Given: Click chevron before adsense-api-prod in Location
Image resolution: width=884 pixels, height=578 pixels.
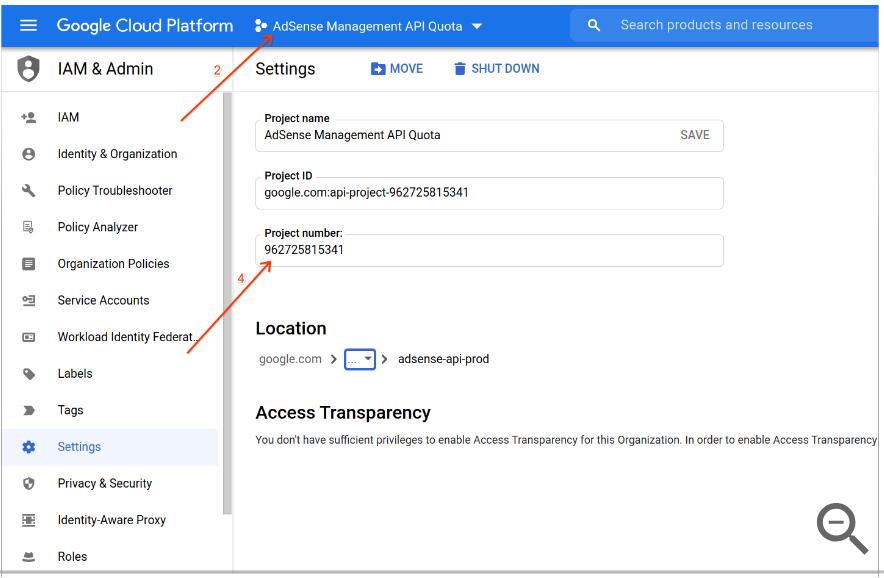Looking at the screenshot, I should pyautogui.click(x=384, y=359).
